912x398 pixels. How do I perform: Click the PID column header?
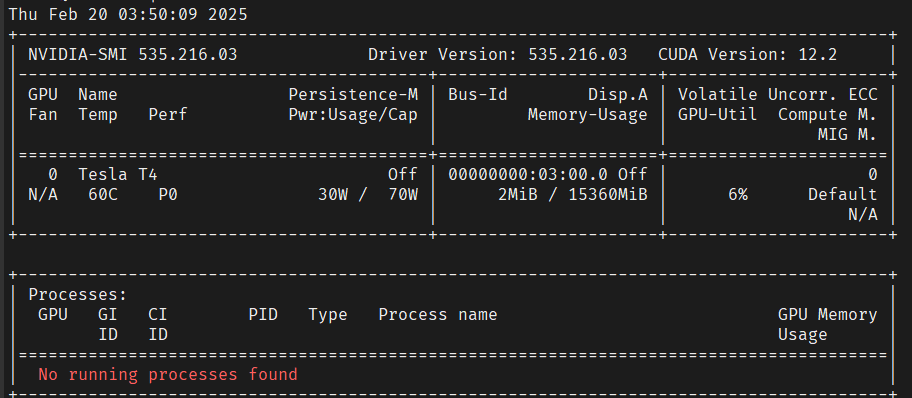[x=263, y=315]
